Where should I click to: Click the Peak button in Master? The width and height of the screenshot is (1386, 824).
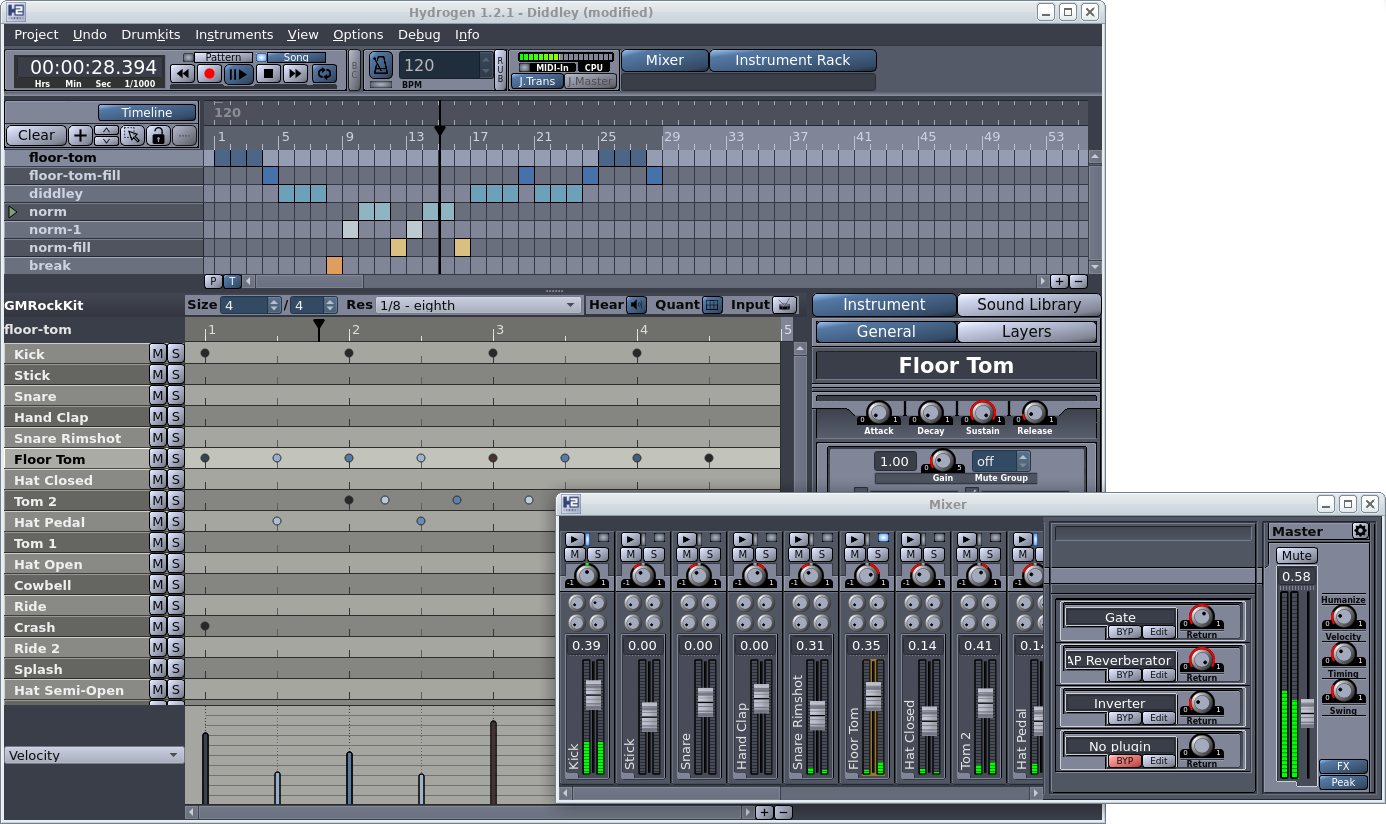point(1343,782)
